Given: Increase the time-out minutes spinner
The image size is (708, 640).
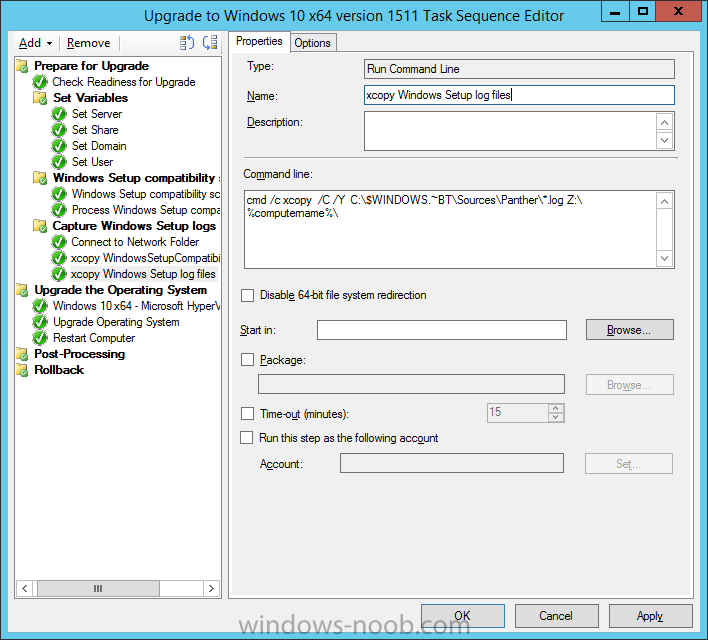Looking at the screenshot, I should pyautogui.click(x=556, y=408).
